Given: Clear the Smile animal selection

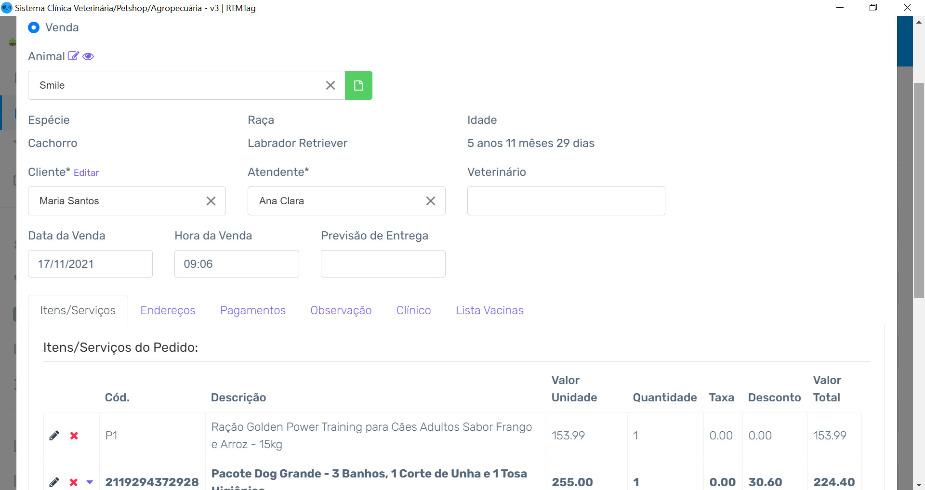Looking at the screenshot, I should (330, 85).
